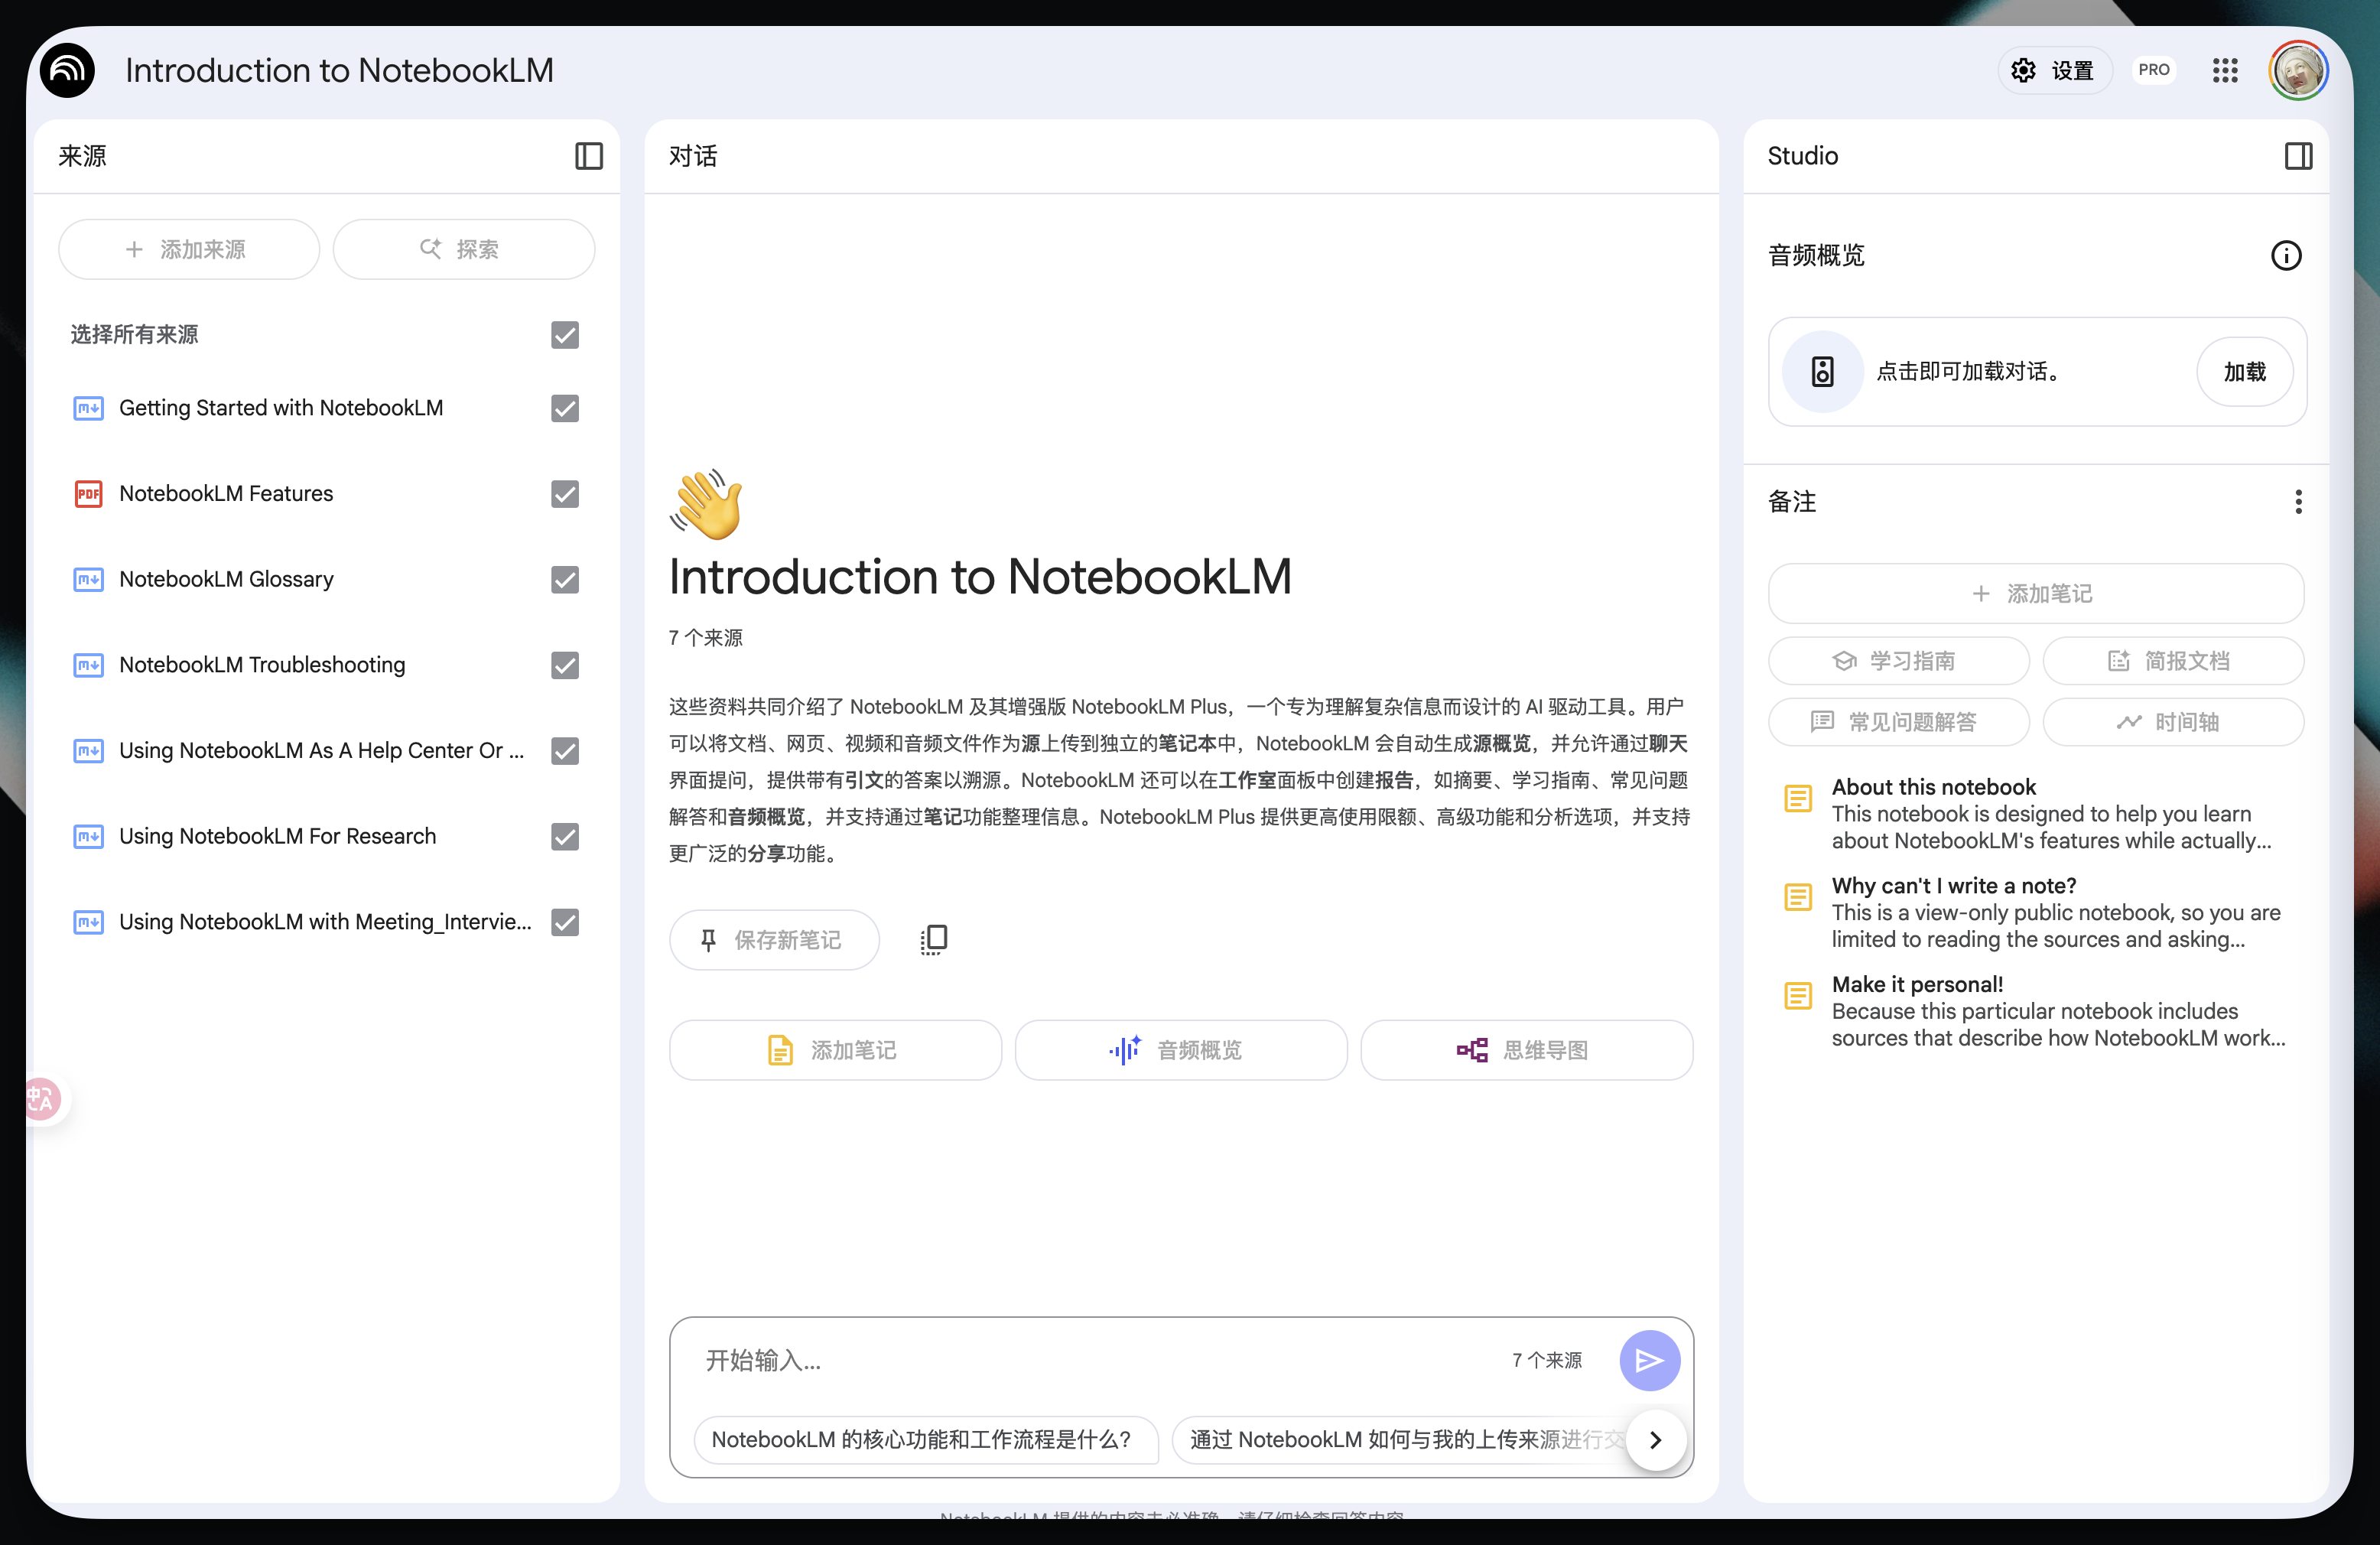Screen dimensions: 2380x1545
Task: Click the 添加来源 button
Action: (x=189, y=249)
